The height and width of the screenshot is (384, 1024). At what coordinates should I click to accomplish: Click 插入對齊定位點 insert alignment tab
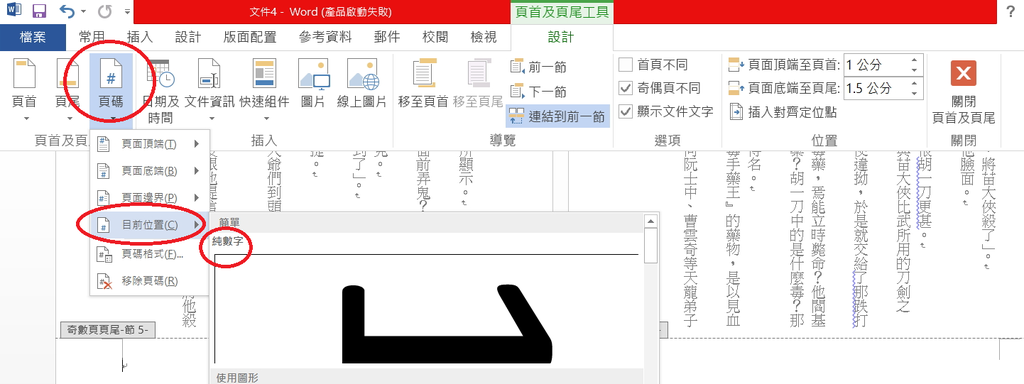point(783,112)
